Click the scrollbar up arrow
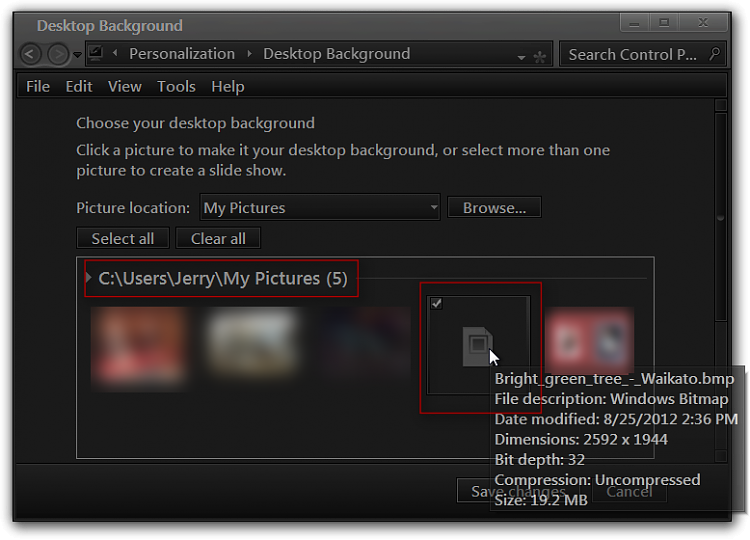This screenshot has height=540, width=750. pos(721,105)
